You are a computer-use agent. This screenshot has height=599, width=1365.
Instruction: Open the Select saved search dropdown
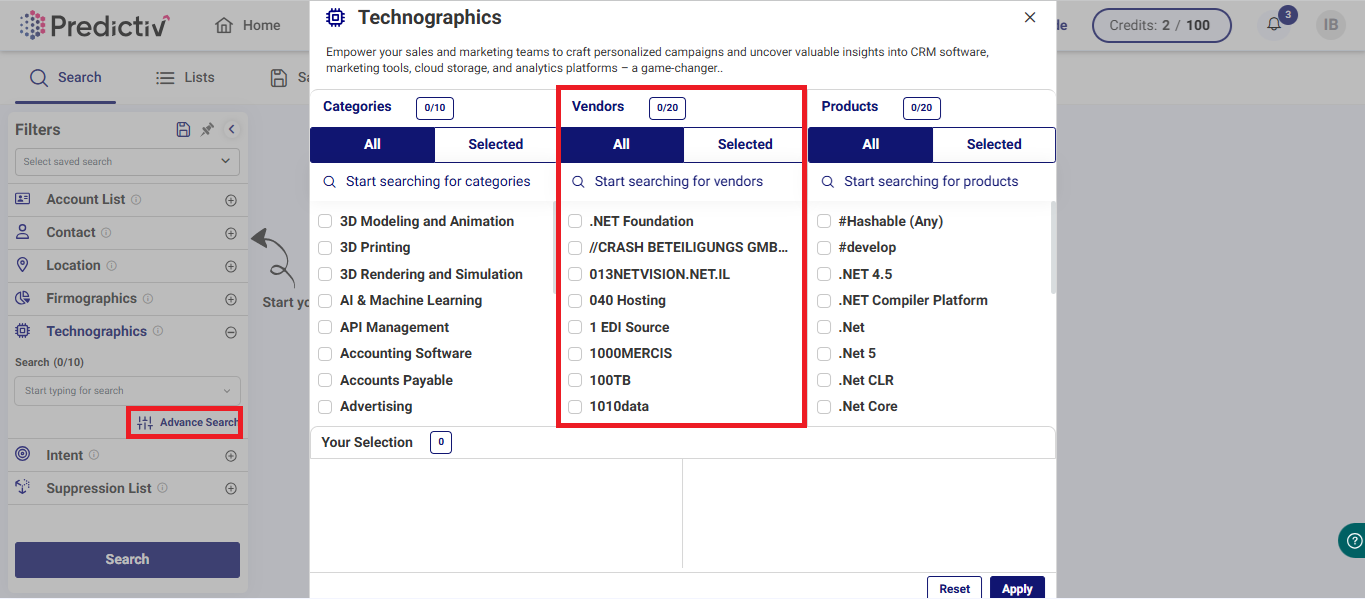127,161
